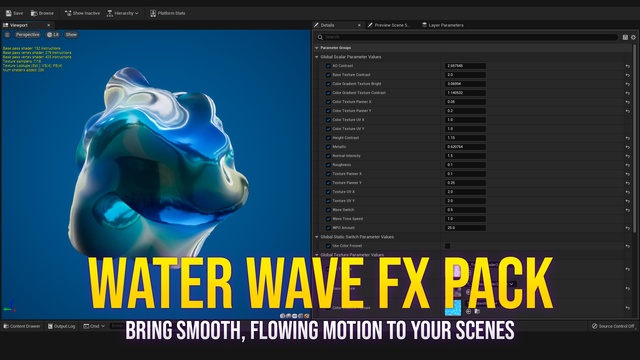Open viewport hamburger options menu

(7, 35)
